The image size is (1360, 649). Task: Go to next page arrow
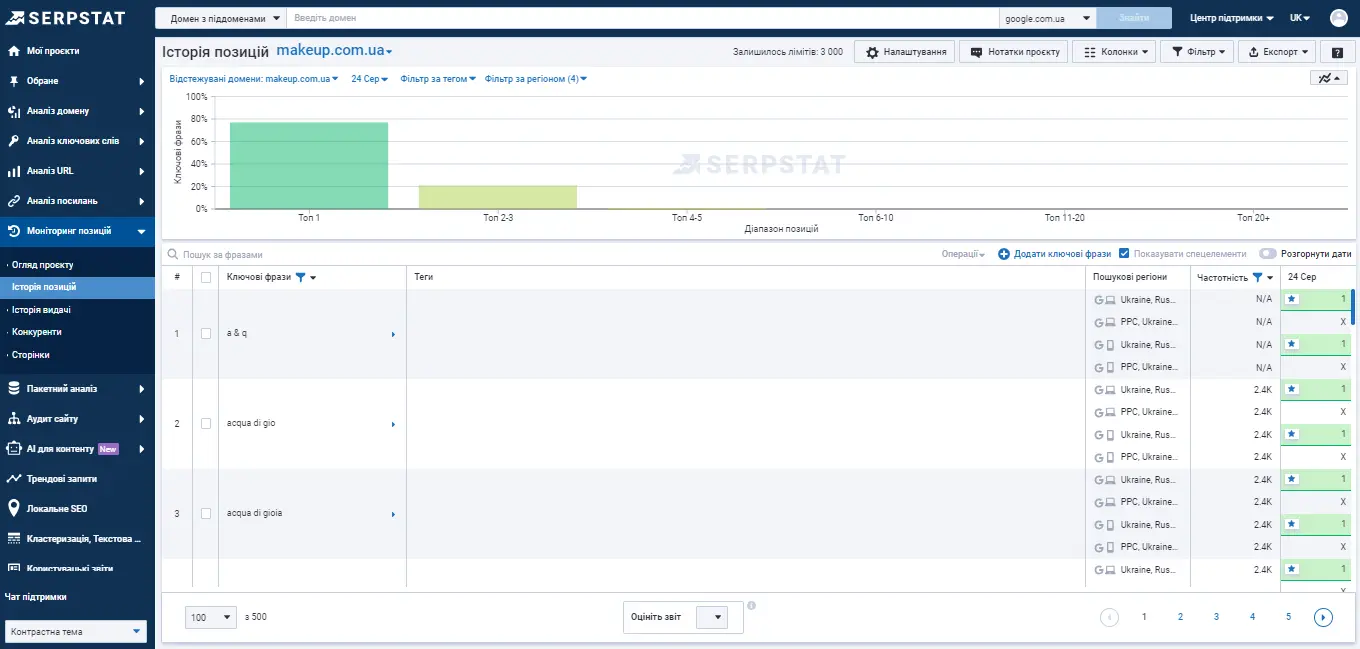1324,617
